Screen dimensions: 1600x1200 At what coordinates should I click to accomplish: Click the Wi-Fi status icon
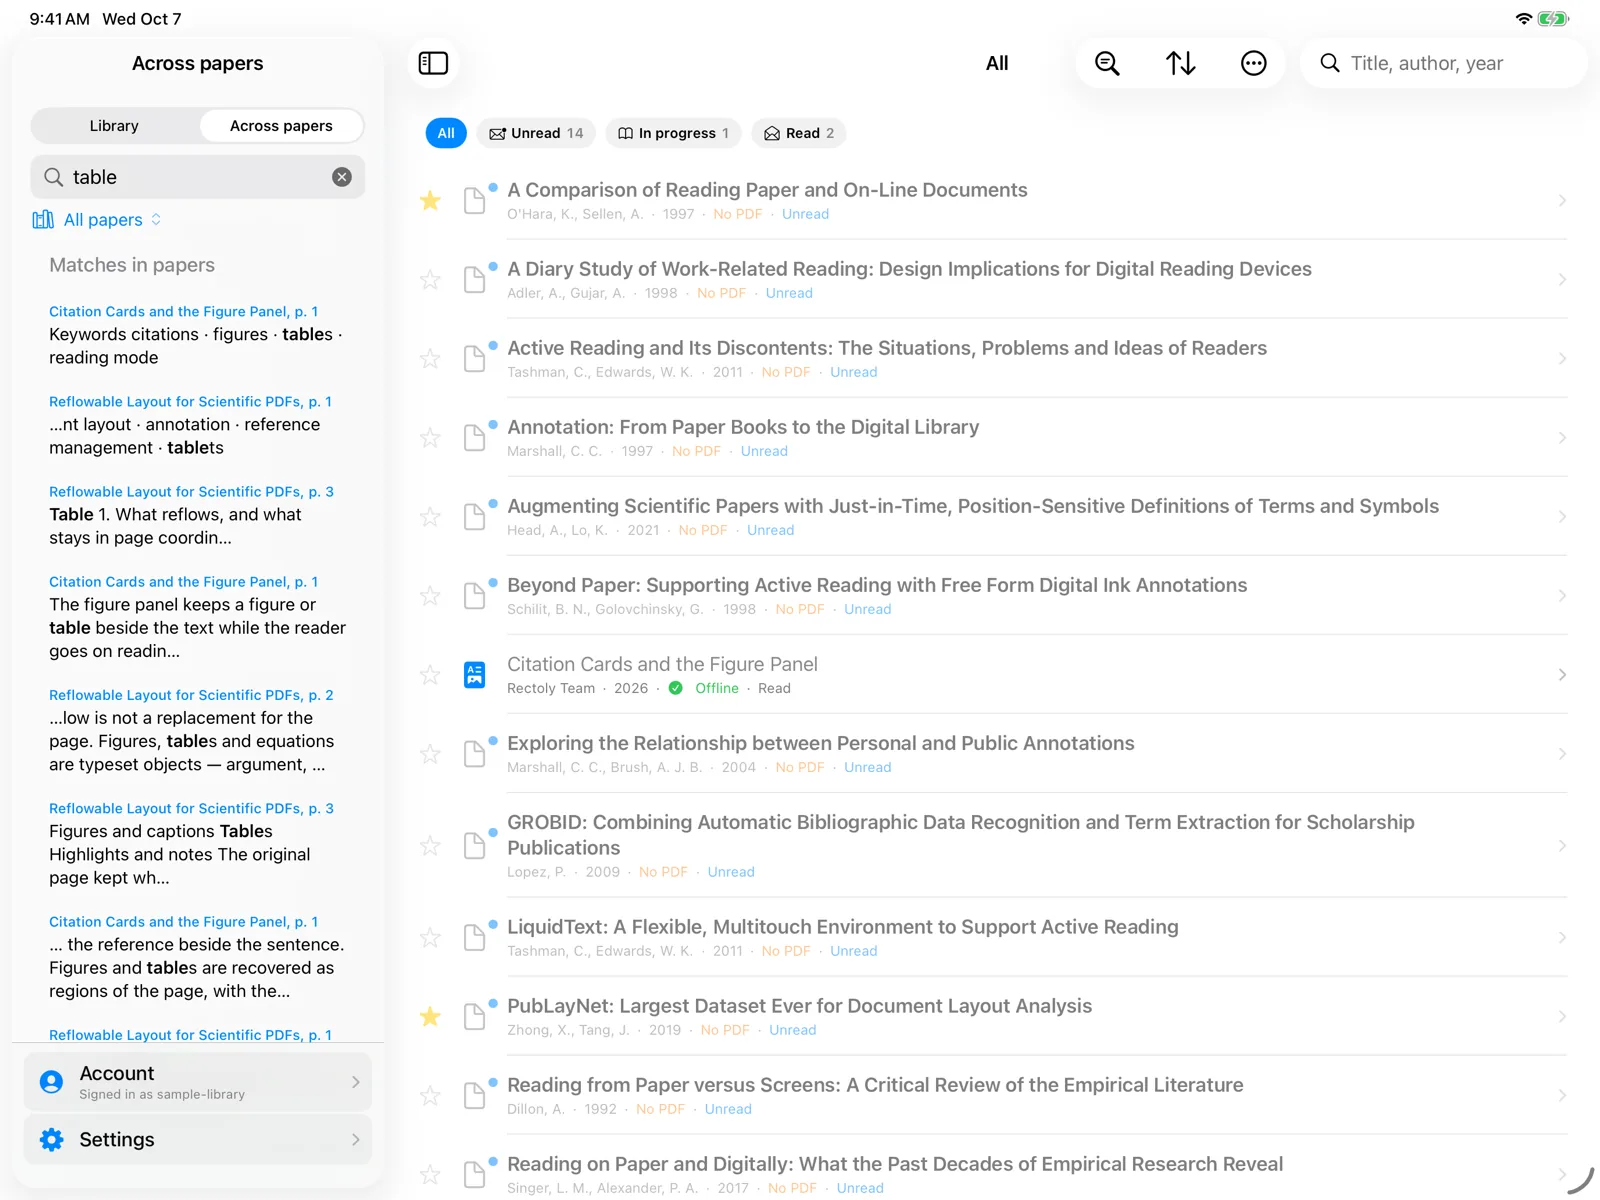point(1523,19)
